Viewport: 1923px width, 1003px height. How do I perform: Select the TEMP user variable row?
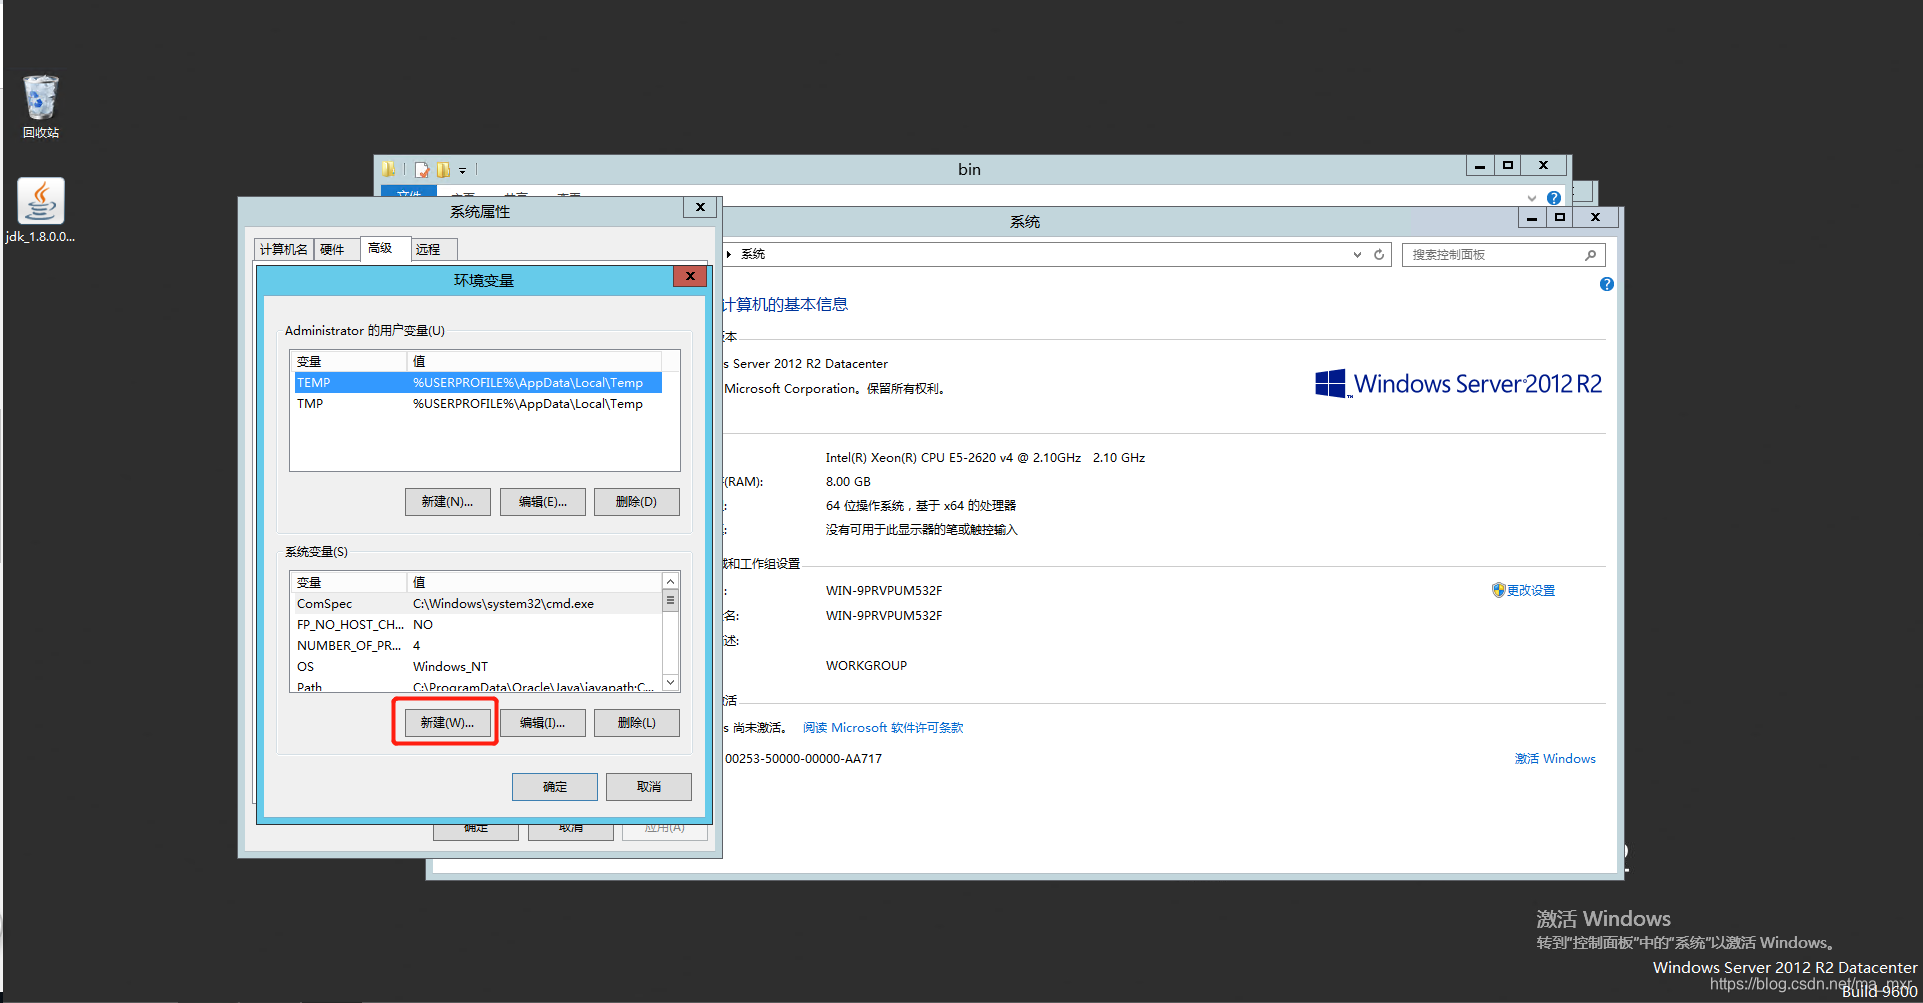click(x=477, y=383)
